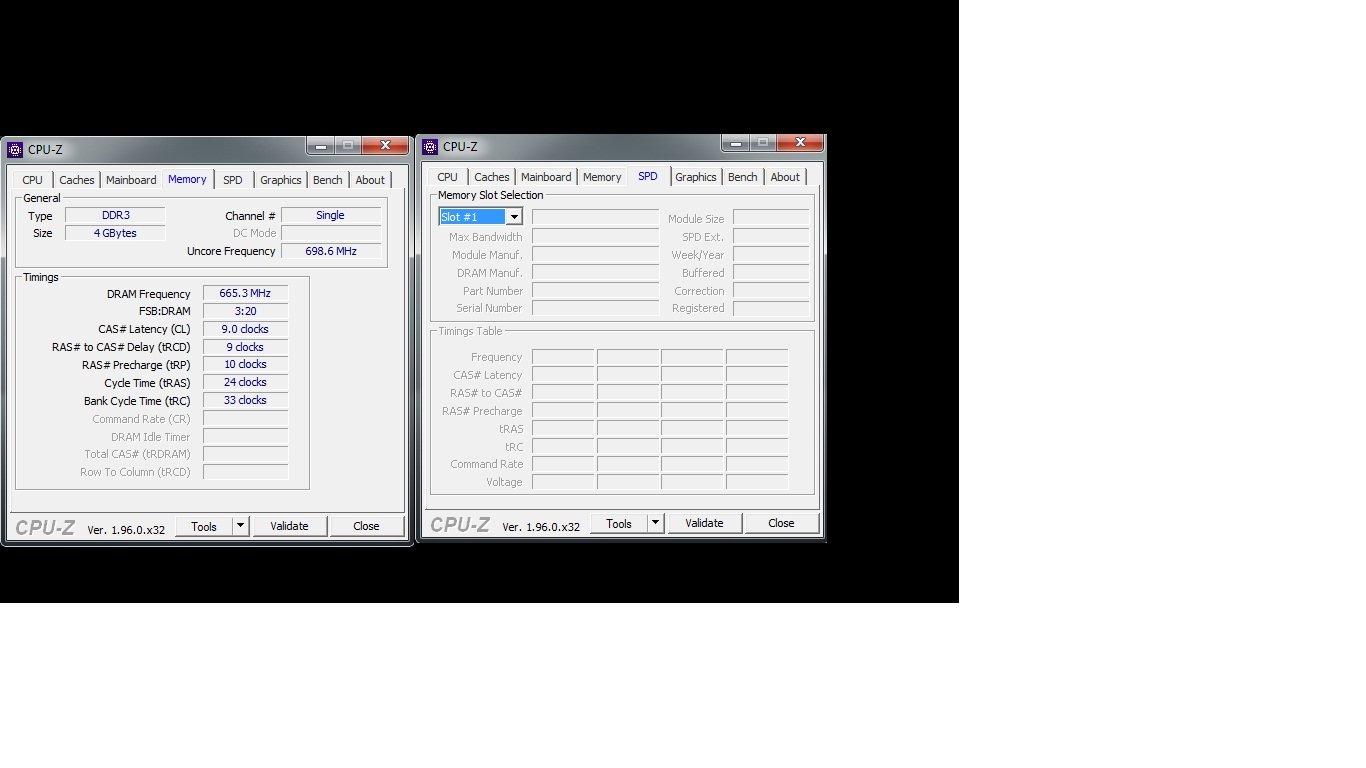This screenshot has height=768, width=1366.
Task: Click the Close button in left CPU-Z window
Action: tap(367, 526)
